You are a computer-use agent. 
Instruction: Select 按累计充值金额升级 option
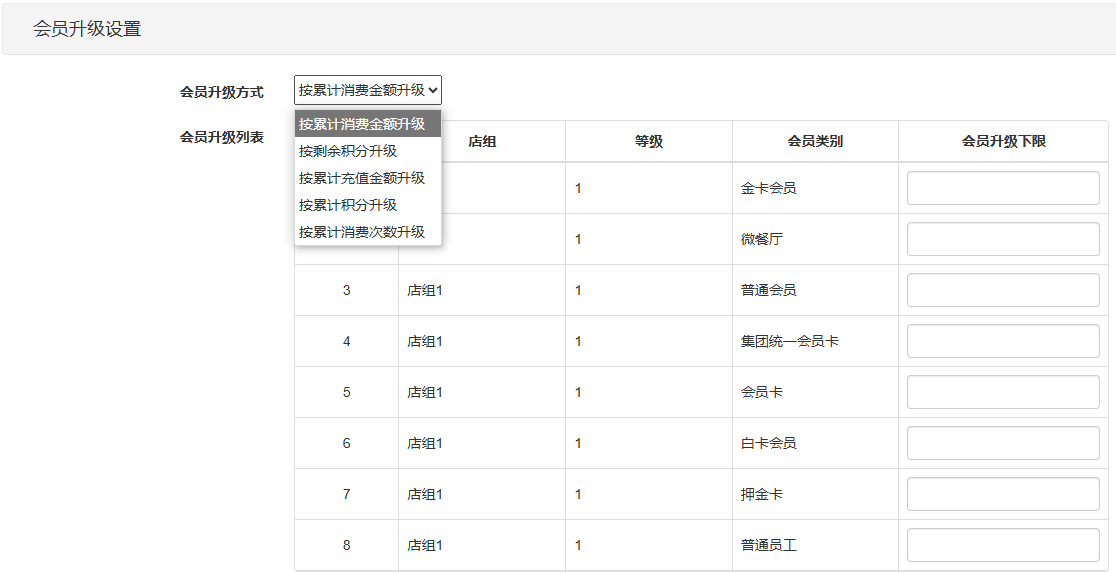(x=368, y=178)
